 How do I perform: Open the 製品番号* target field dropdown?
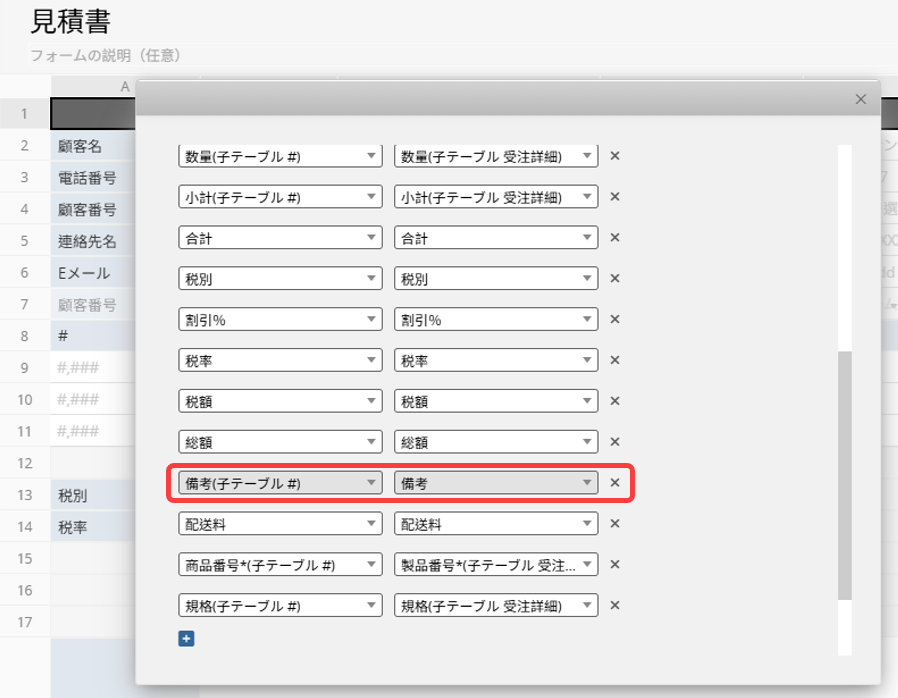(496, 565)
